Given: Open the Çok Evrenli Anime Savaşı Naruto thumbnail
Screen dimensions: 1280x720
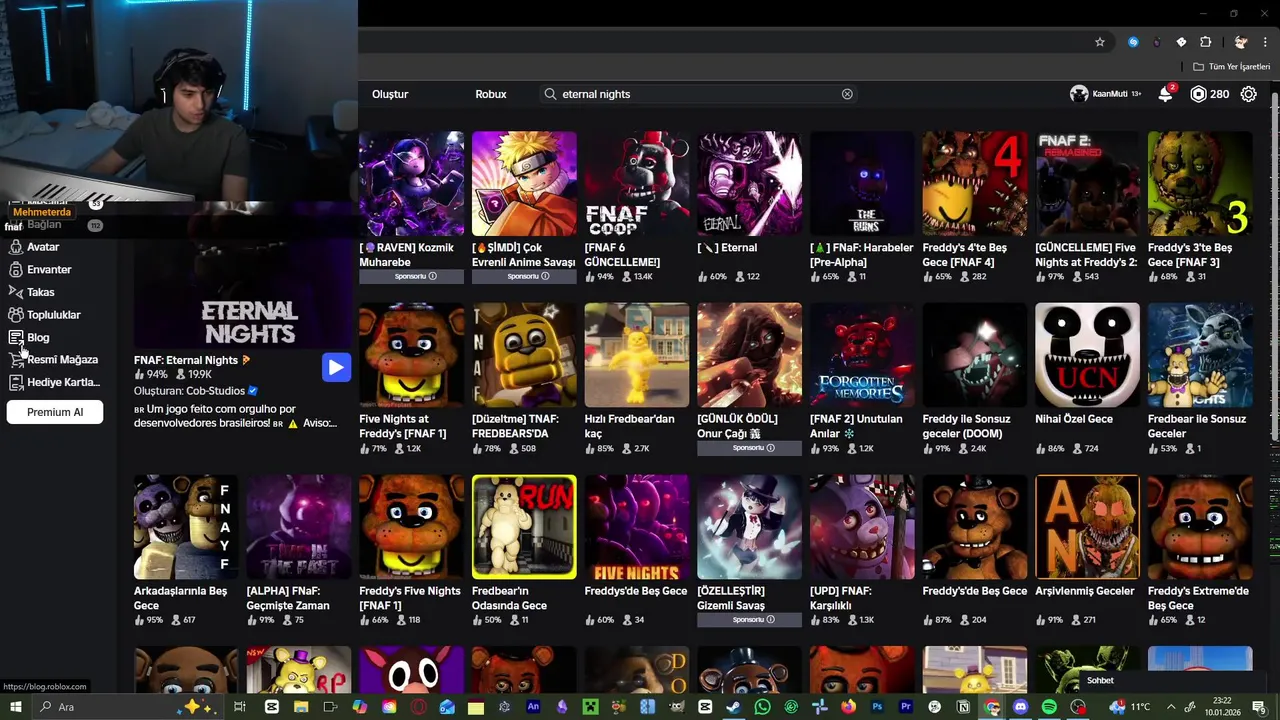Looking at the screenshot, I should pos(524,184).
